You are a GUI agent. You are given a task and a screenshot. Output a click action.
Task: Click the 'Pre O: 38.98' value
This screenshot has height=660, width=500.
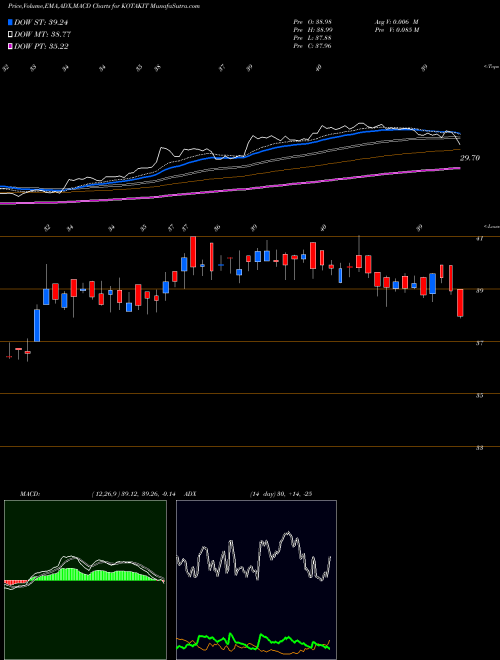coord(312,21)
